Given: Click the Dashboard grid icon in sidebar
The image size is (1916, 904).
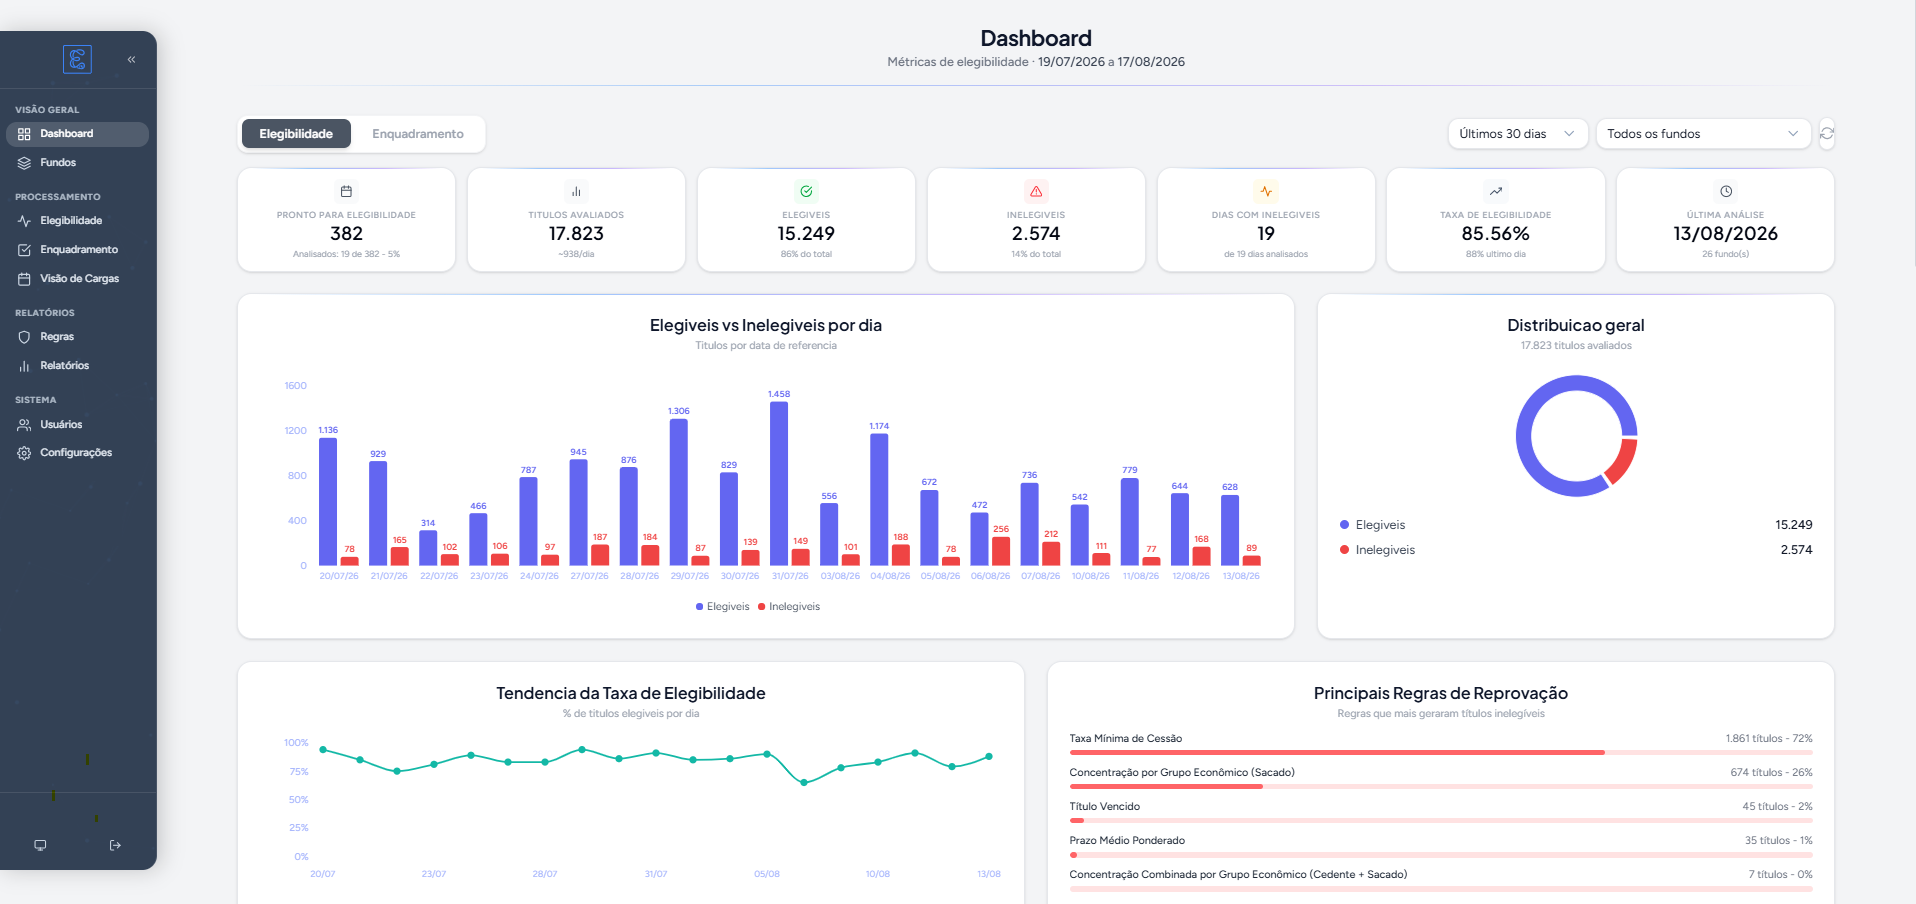Looking at the screenshot, I should coord(24,134).
